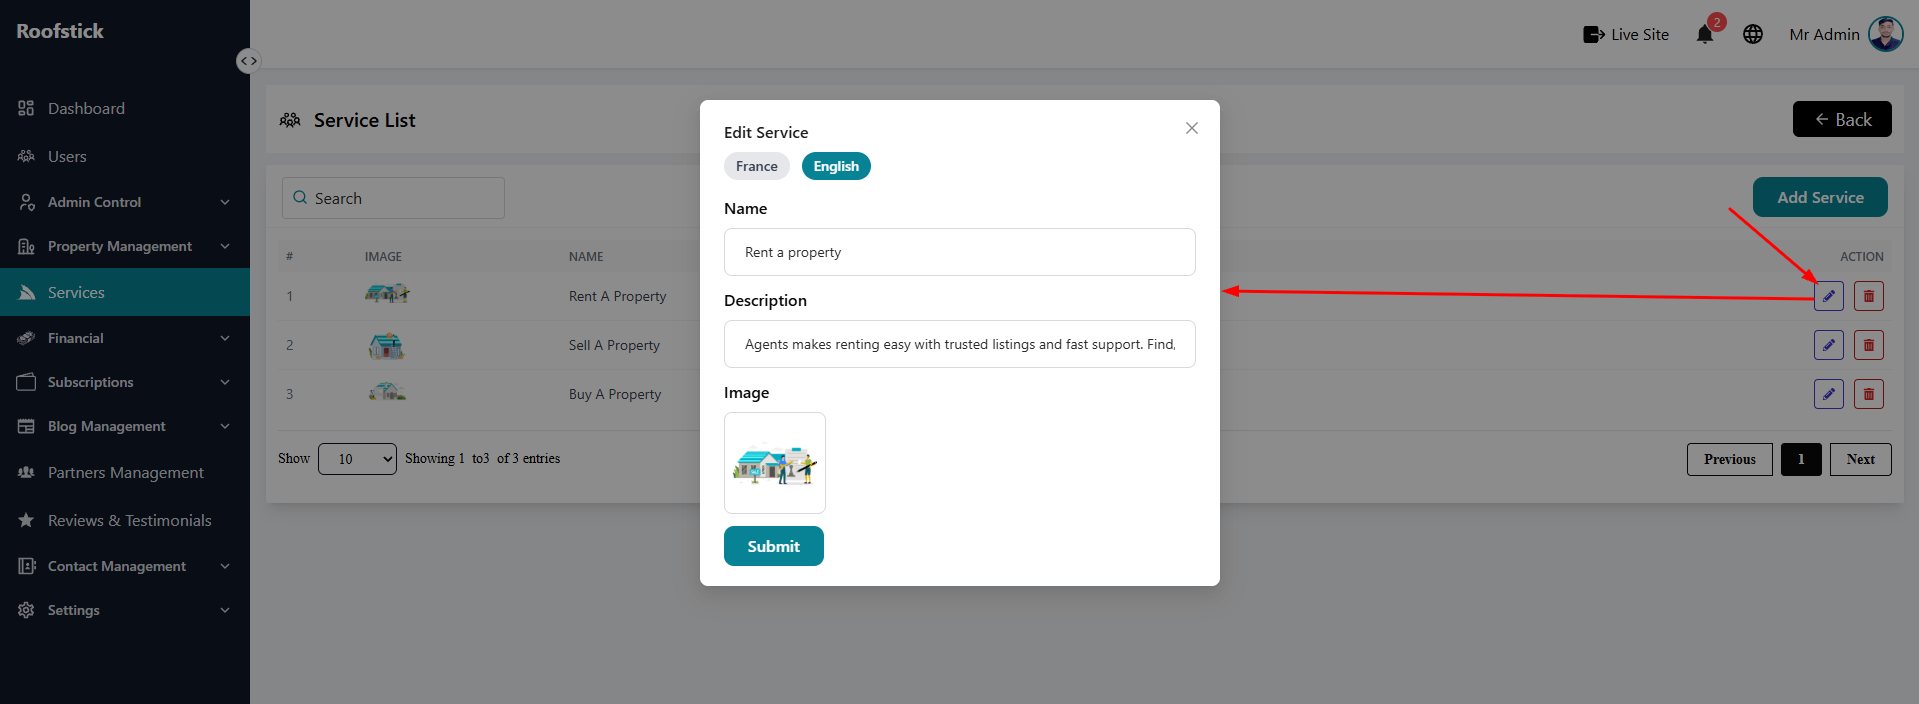This screenshot has width=1919, height=704.
Task: Expand the Blog Management chevron
Action: [225, 426]
